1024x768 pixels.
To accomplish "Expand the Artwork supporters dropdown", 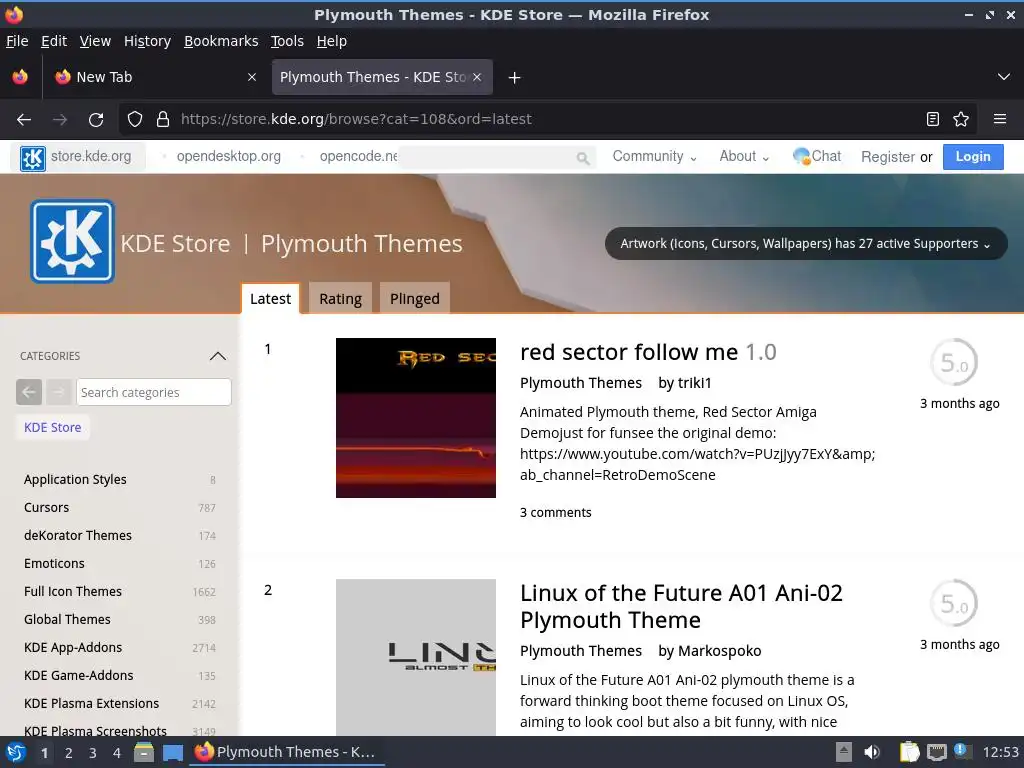I will pos(806,244).
